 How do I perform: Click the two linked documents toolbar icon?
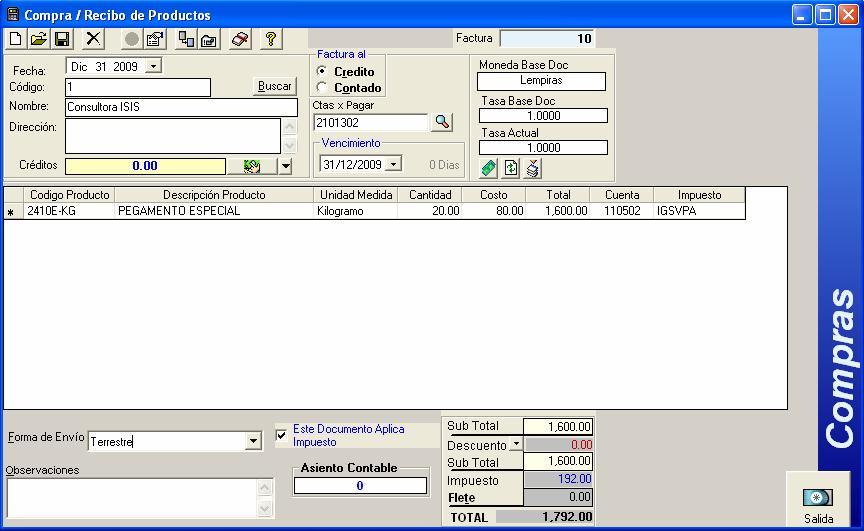(186, 39)
